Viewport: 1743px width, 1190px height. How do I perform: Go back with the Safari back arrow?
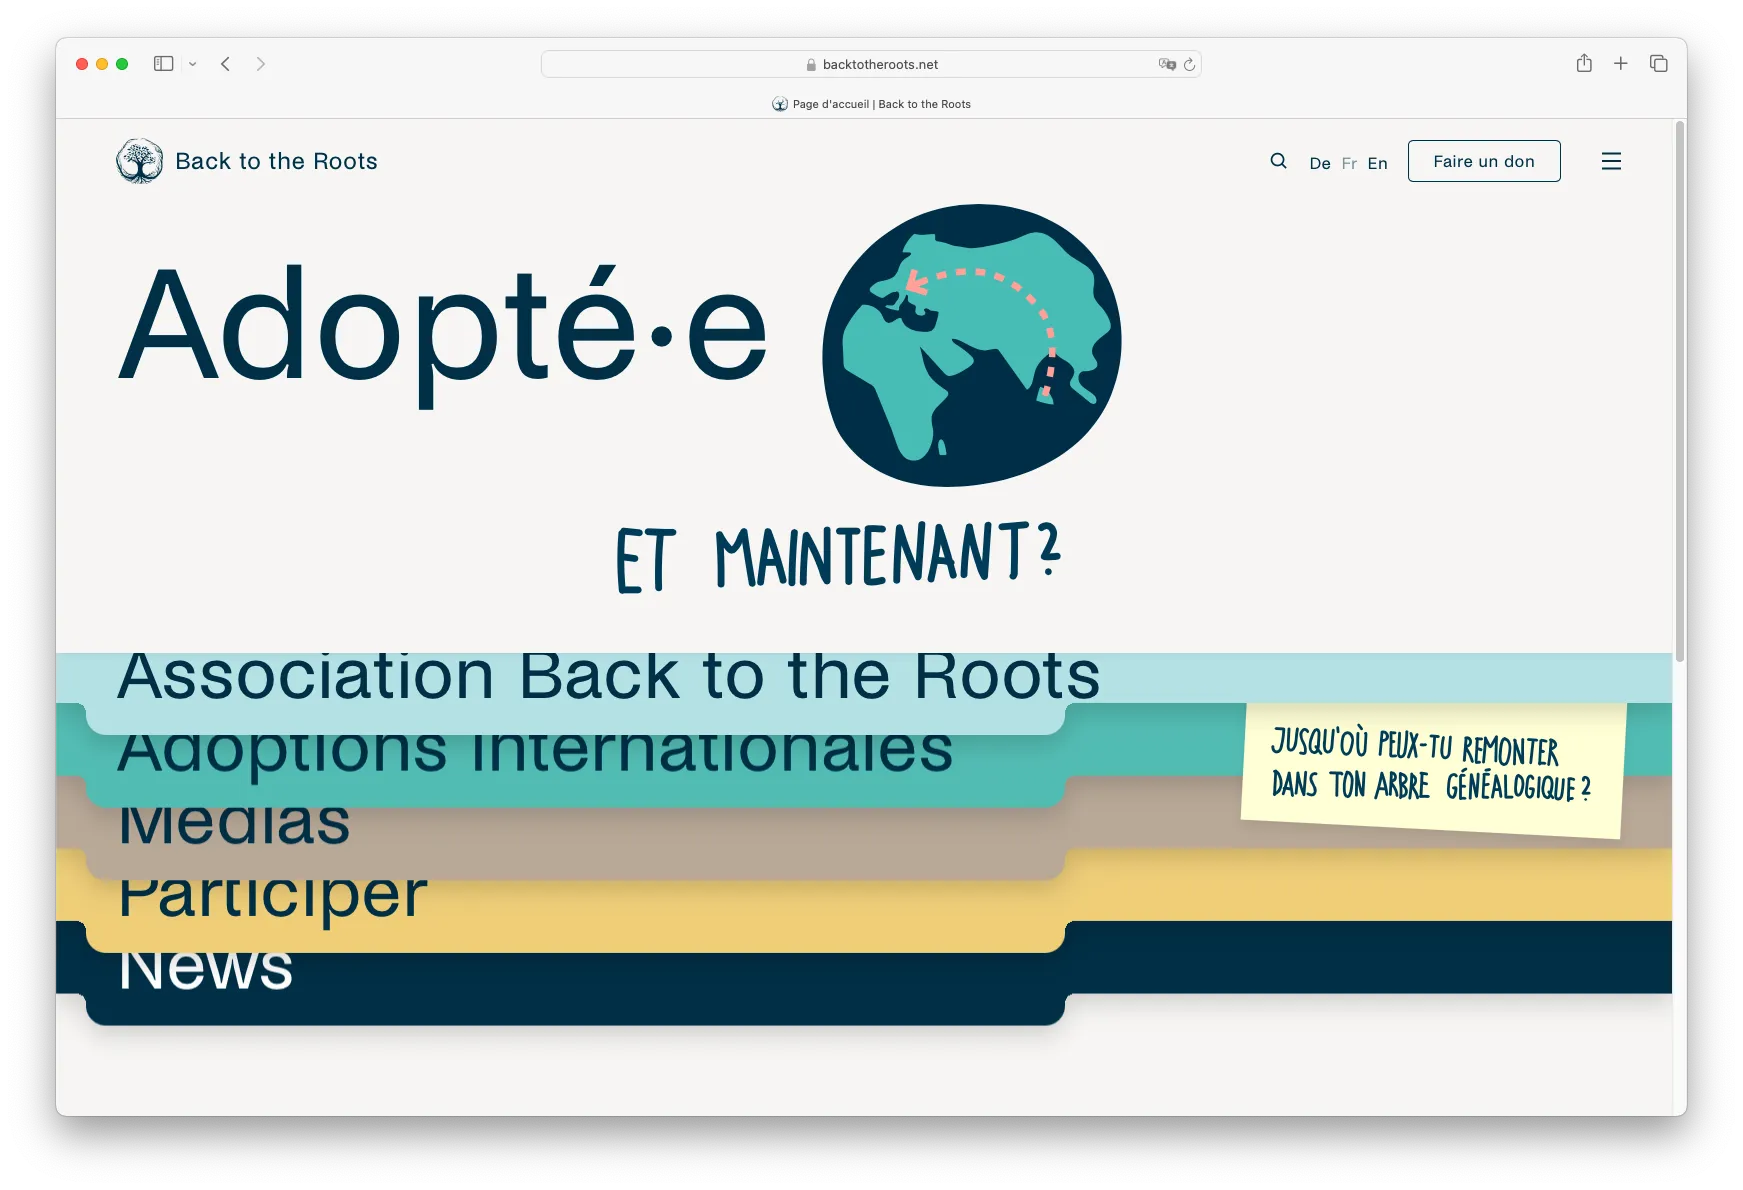226,64
